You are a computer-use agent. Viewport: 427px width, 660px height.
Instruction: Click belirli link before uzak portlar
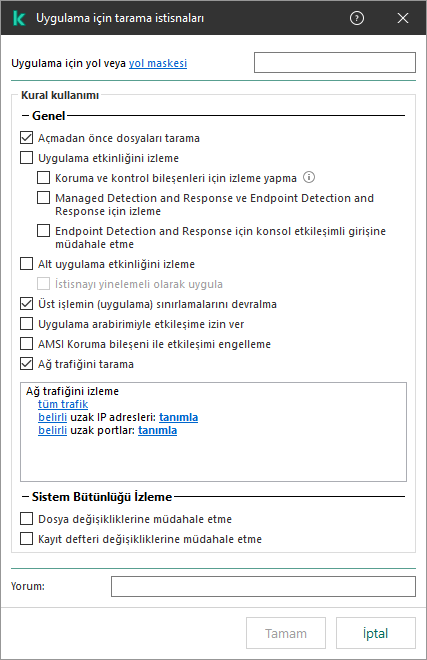coord(52,430)
